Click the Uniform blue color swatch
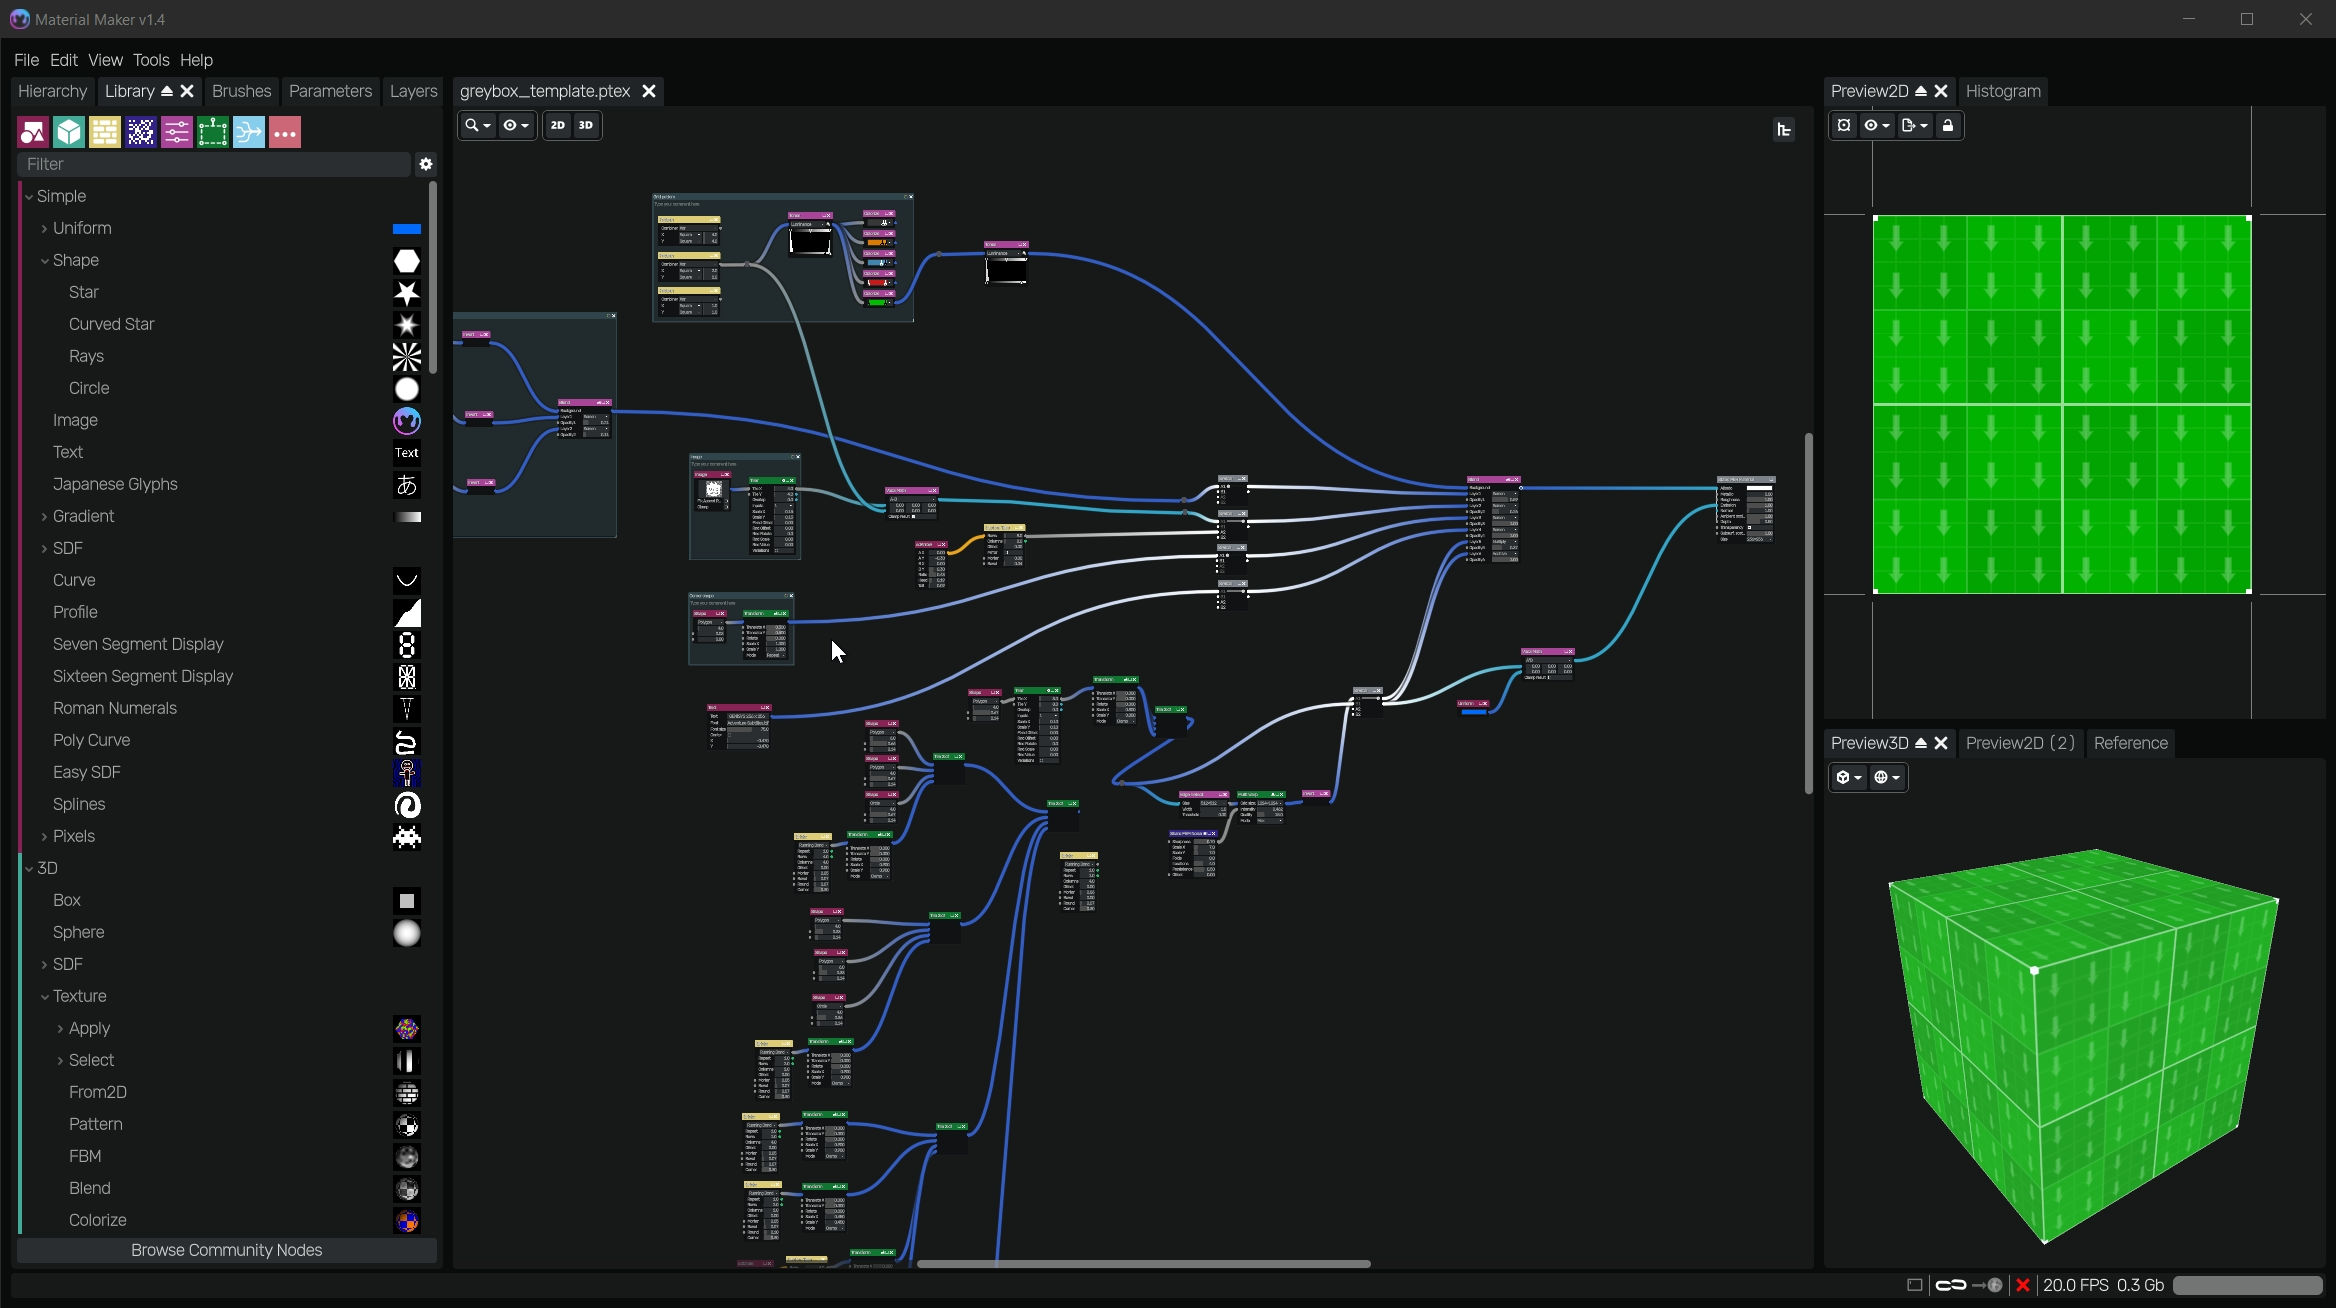 click(x=406, y=229)
